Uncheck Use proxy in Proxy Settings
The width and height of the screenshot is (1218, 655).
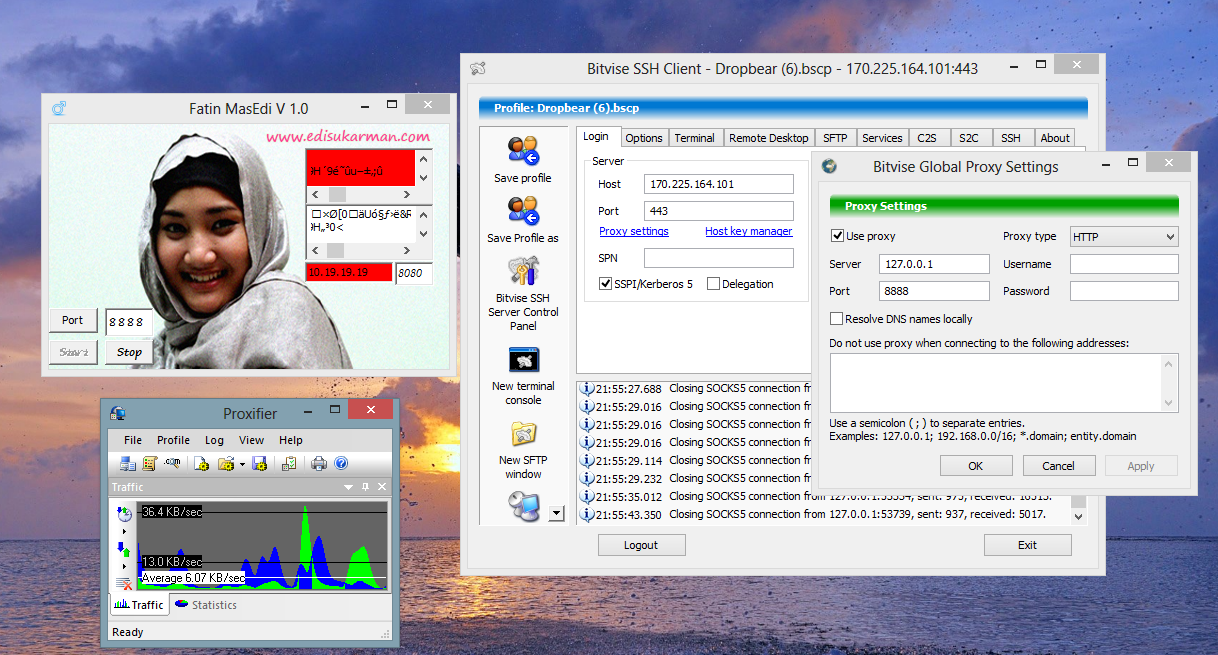click(x=837, y=236)
